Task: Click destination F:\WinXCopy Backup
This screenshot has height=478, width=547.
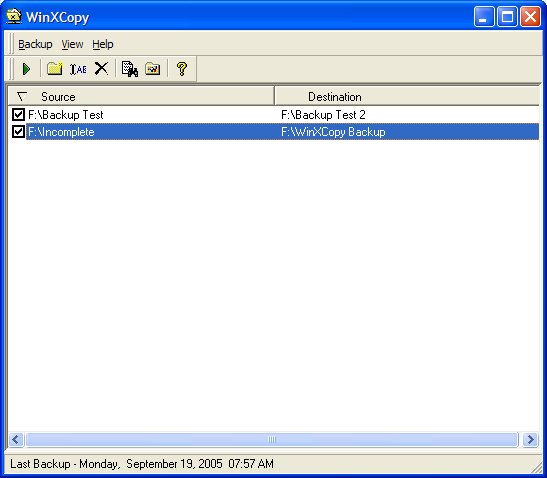Action: click(x=333, y=132)
